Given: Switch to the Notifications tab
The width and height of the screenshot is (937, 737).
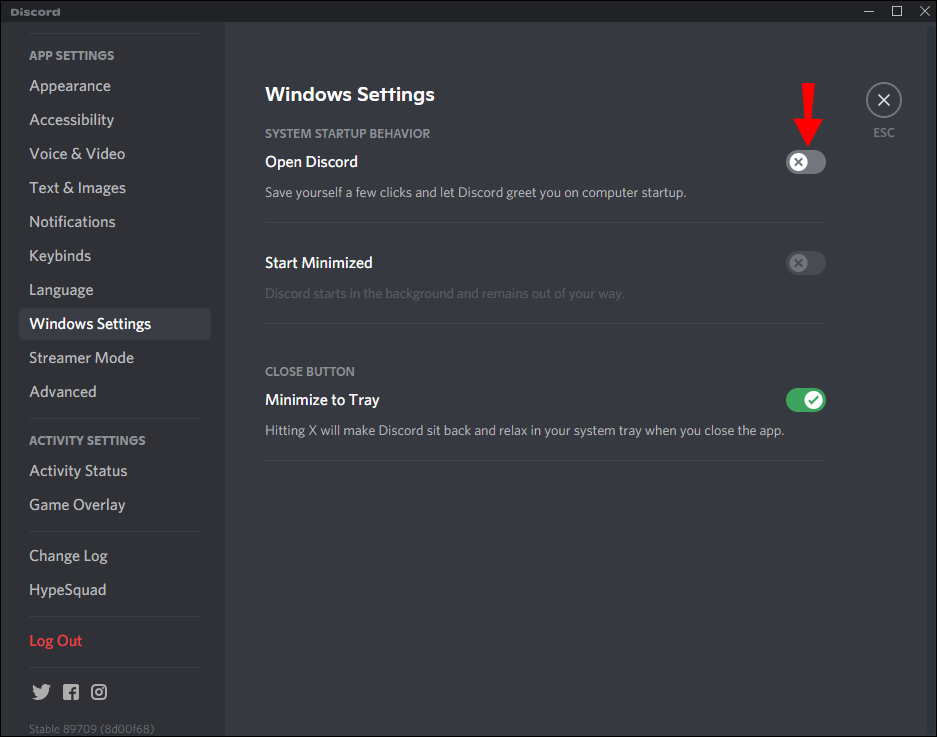Looking at the screenshot, I should click(x=72, y=222).
